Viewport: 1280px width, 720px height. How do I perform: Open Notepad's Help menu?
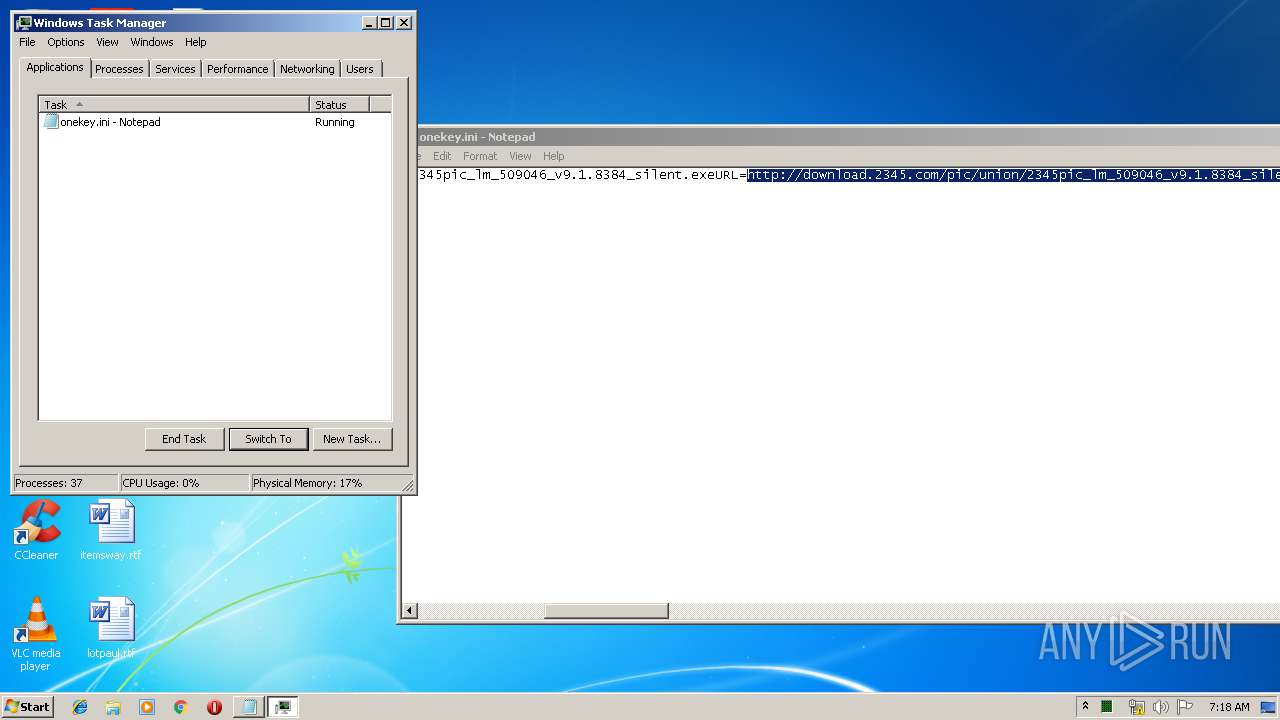(x=554, y=156)
